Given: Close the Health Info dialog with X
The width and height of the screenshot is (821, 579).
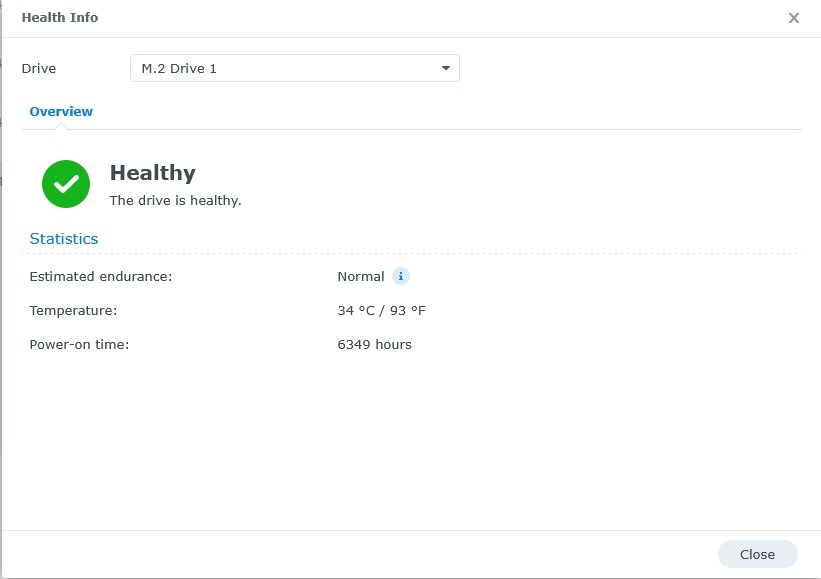Looking at the screenshot, I should click(794, 18).
